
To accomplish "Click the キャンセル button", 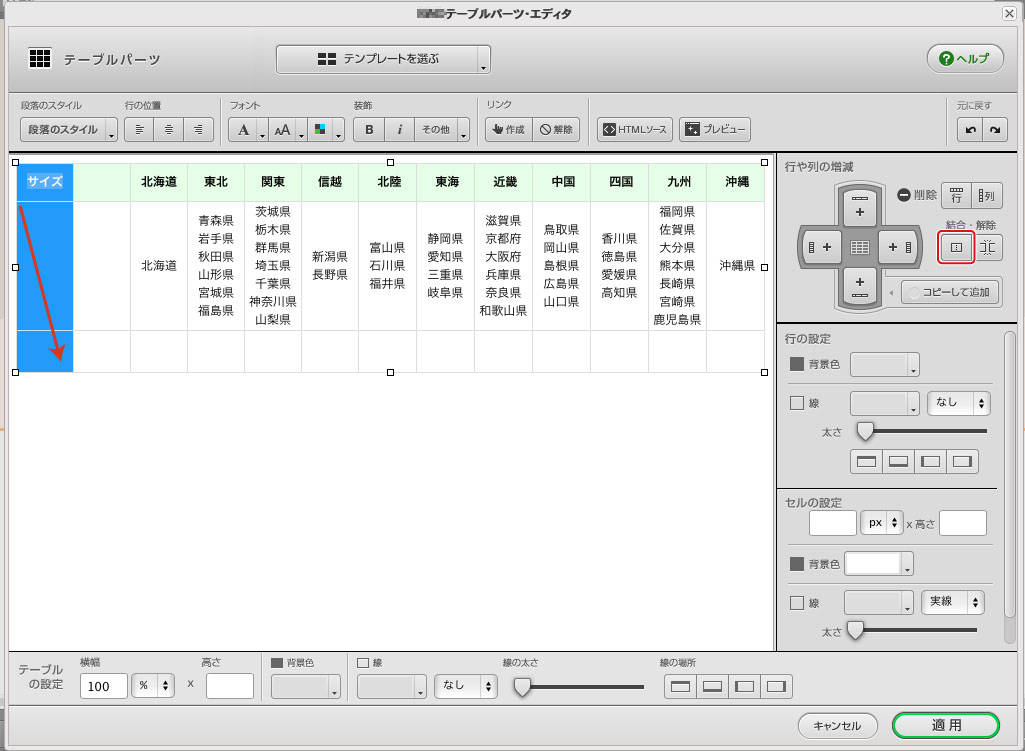I will pos(837,726).
